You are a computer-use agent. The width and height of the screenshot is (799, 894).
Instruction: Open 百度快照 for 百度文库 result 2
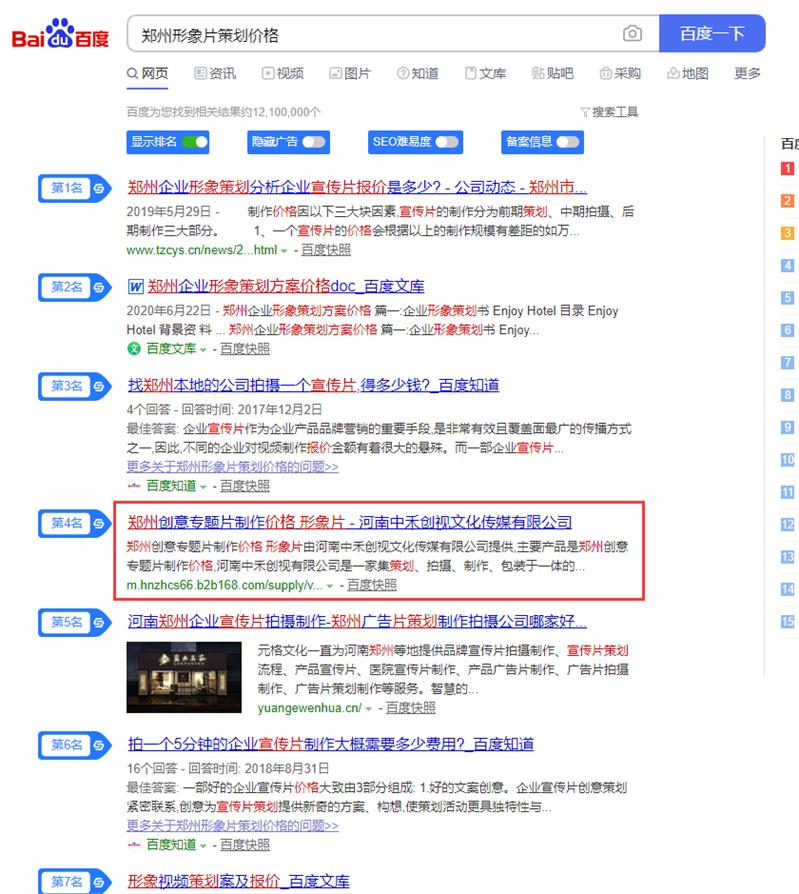tap(245, 349)
